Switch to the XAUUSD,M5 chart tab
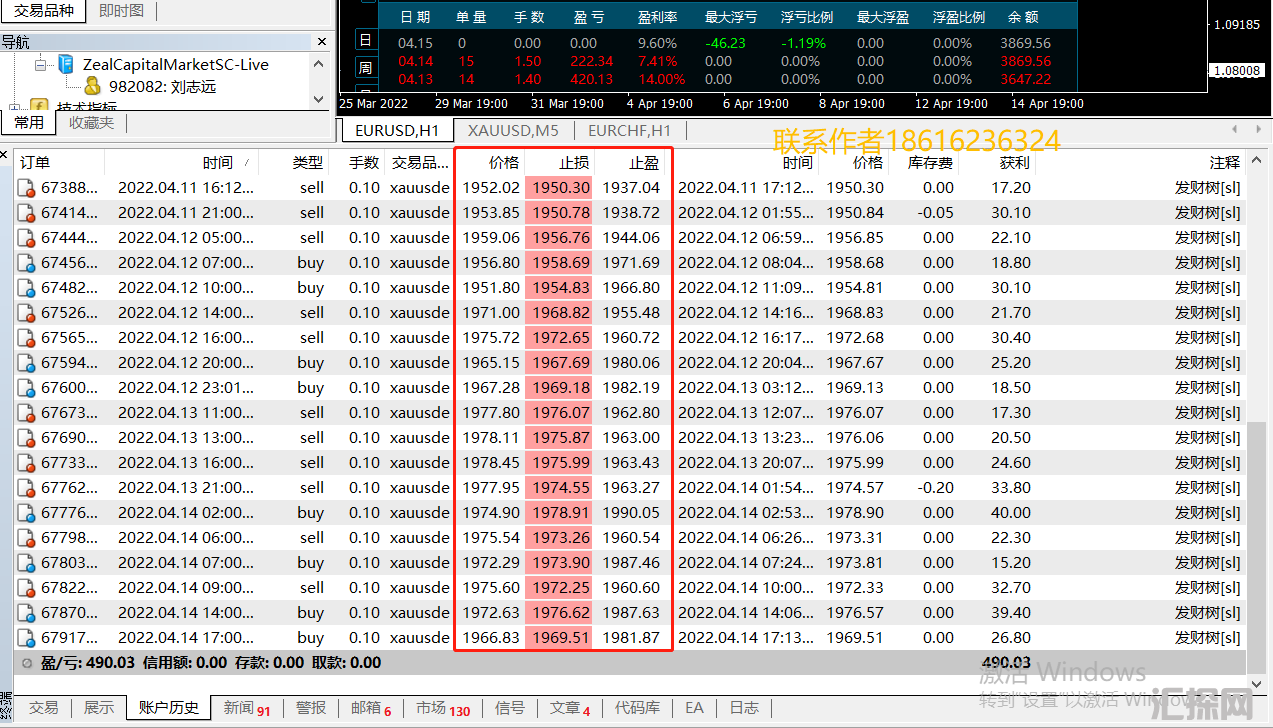1273x728 pixels. pos(512,130)
